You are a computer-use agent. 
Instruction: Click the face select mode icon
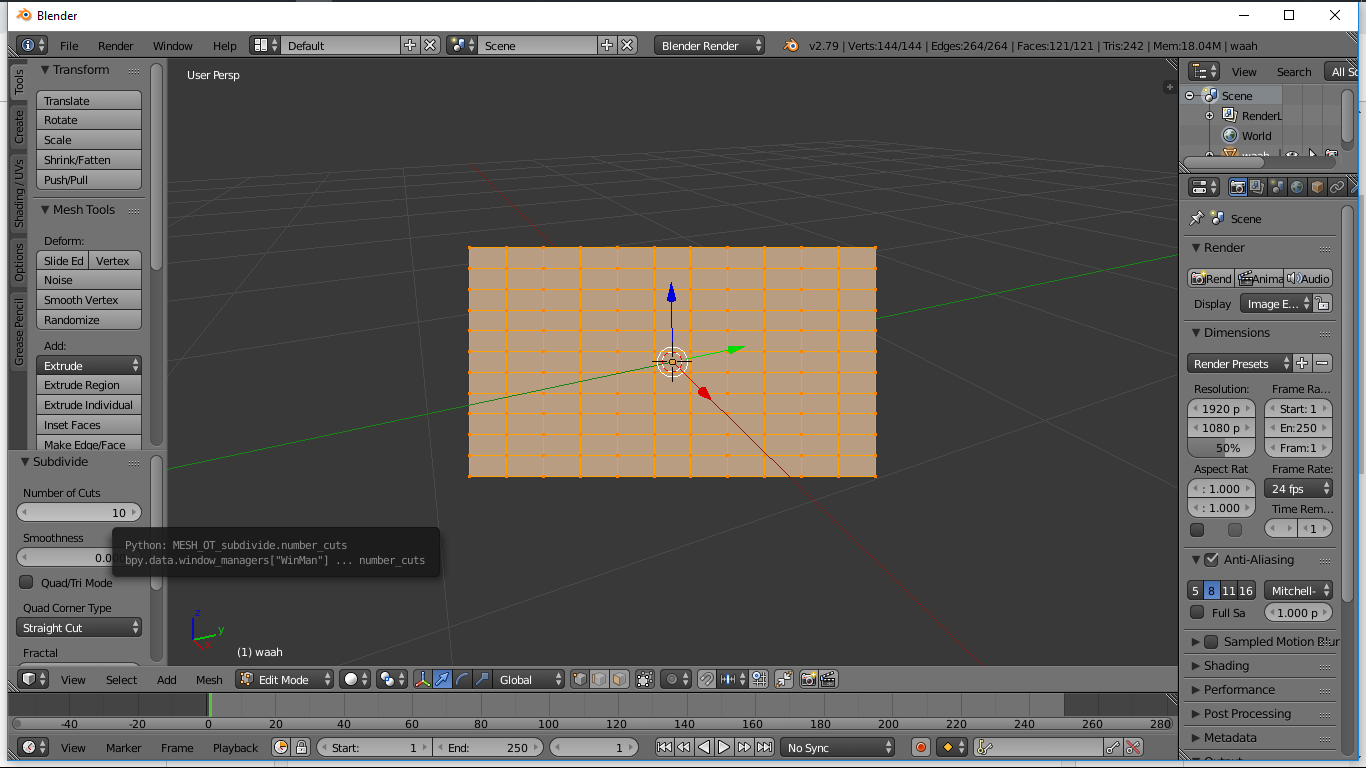[619, 679]
